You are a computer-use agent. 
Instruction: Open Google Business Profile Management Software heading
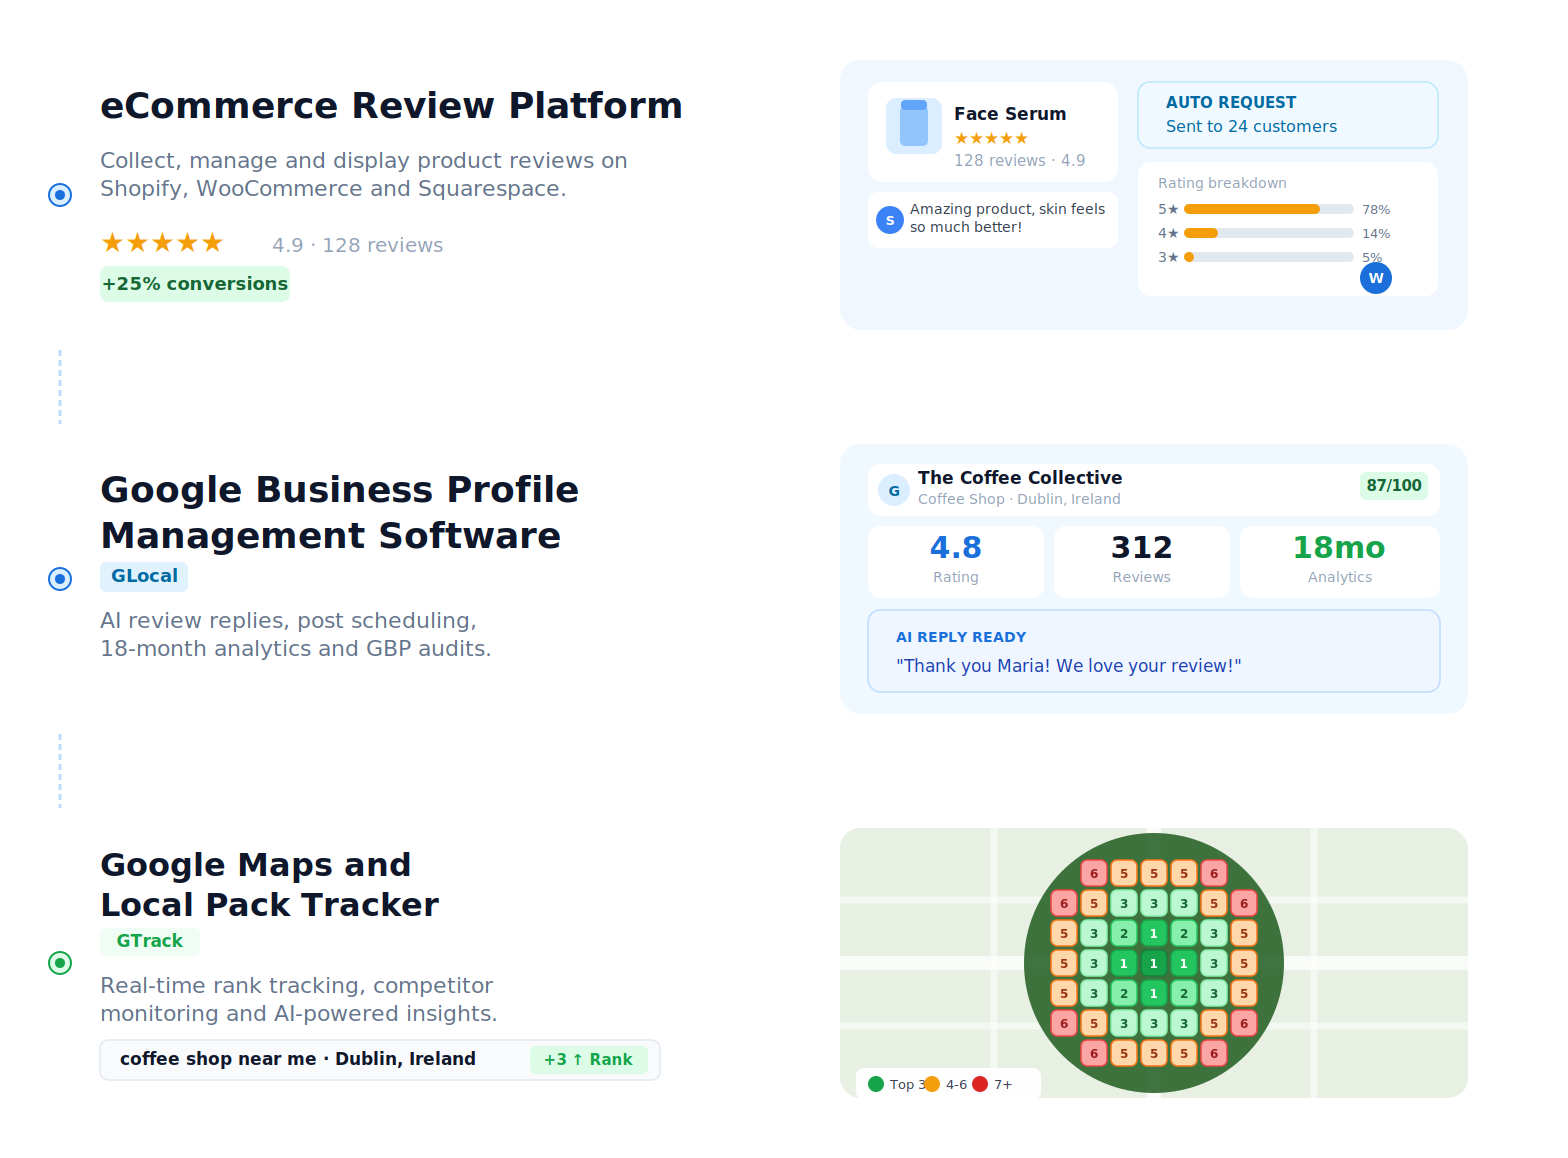[340, 512]
